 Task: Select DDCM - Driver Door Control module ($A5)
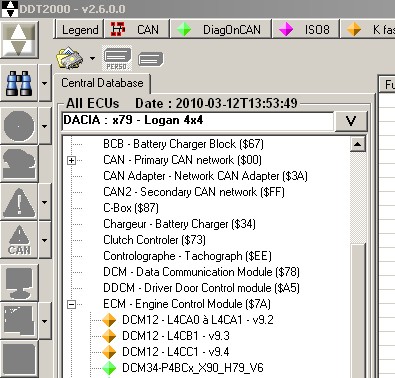tap(201, 288)
